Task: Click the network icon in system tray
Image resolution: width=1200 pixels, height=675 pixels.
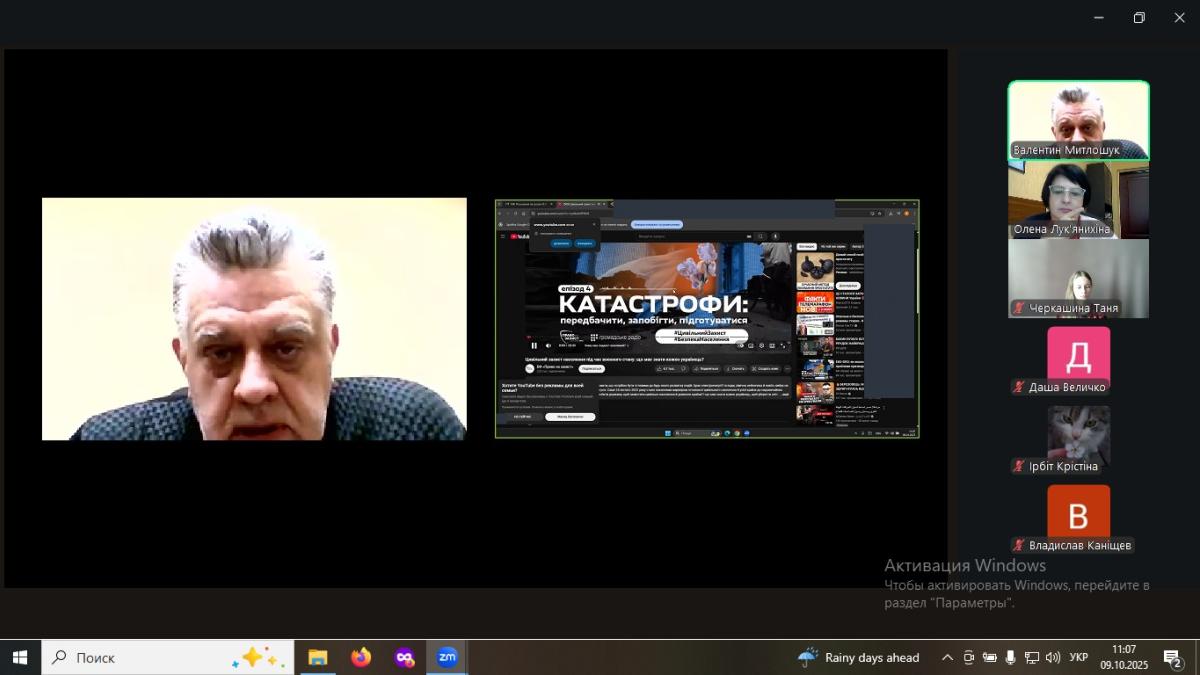Action: point(1032,657)
